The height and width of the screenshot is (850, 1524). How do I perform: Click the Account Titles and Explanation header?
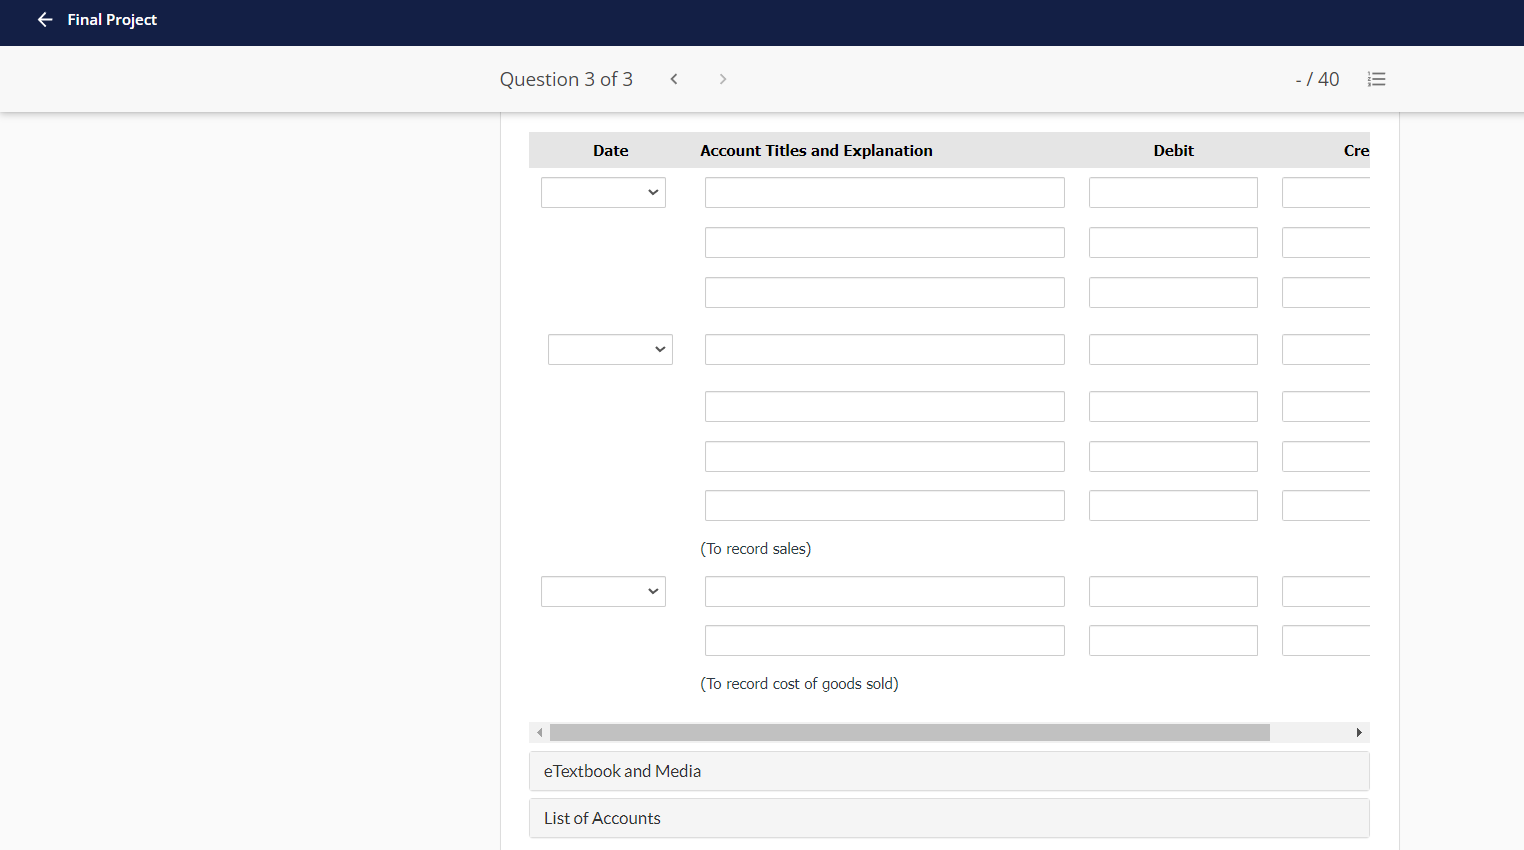[816, 150]
